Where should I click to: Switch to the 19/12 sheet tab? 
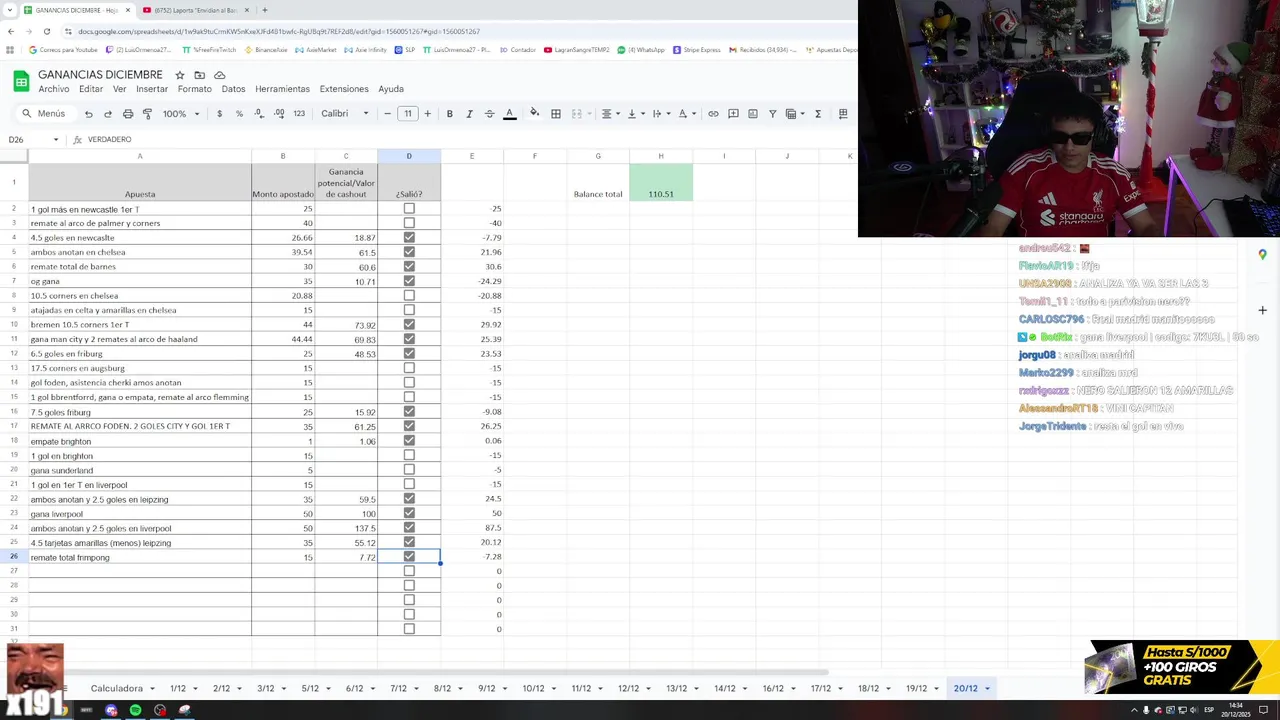coord(916,688)
